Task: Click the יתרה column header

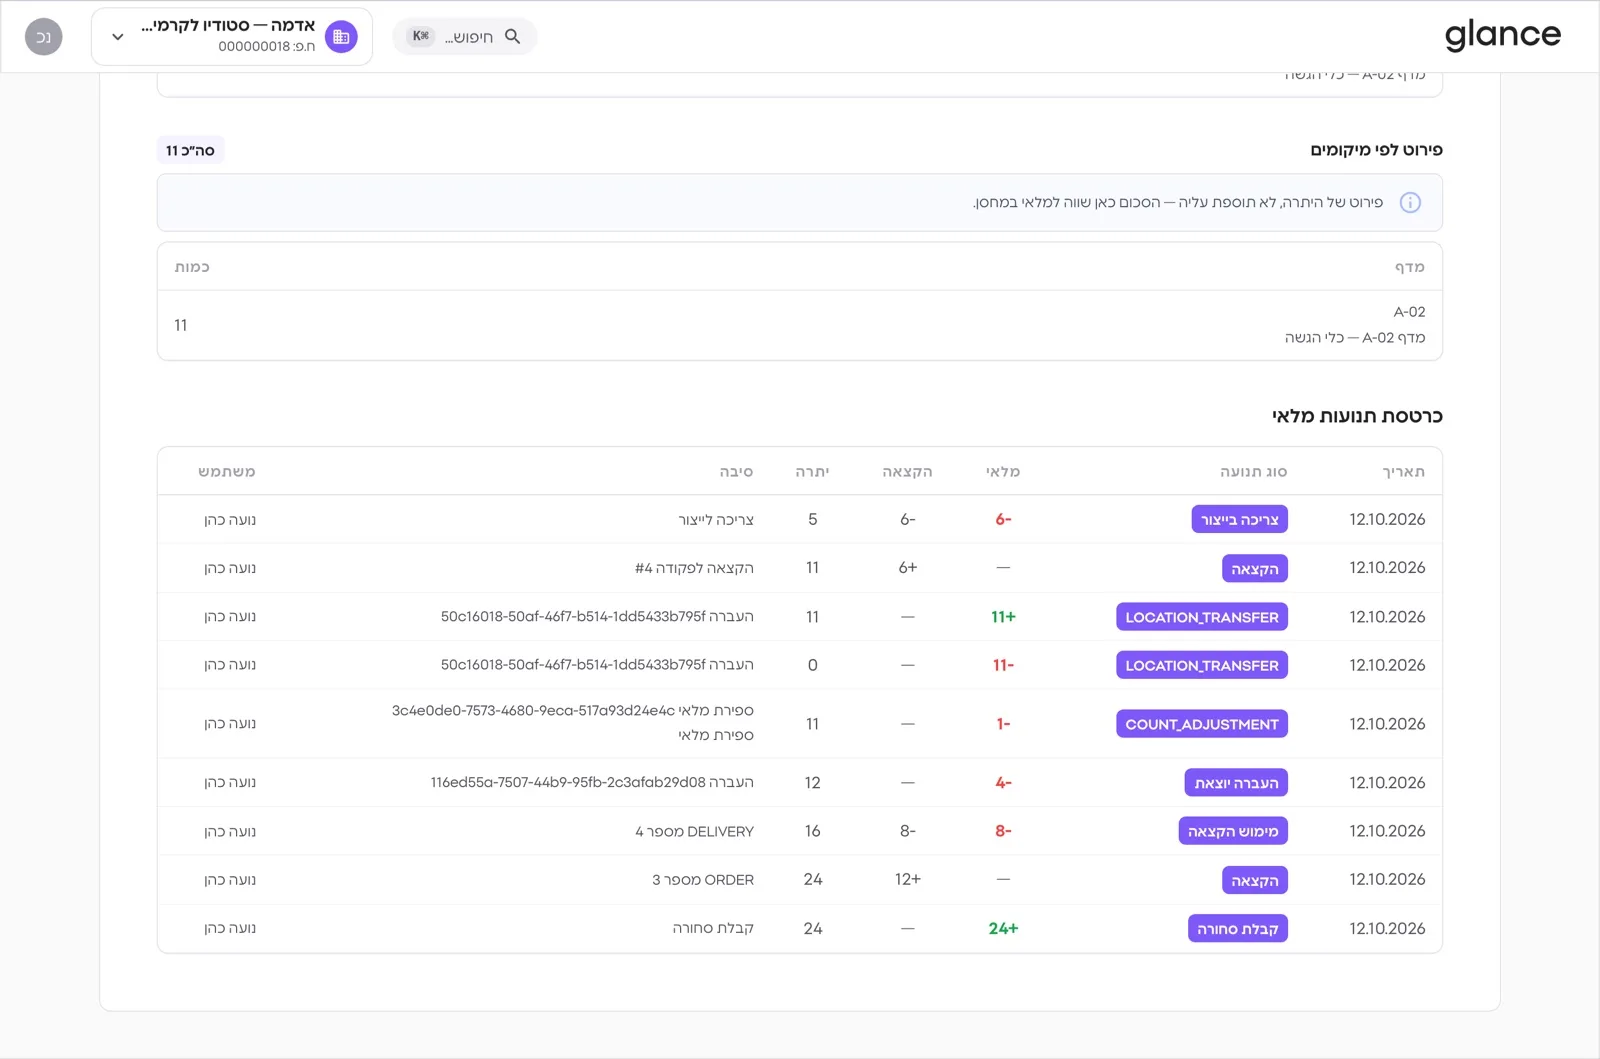Action: click(x=812, y=472)
